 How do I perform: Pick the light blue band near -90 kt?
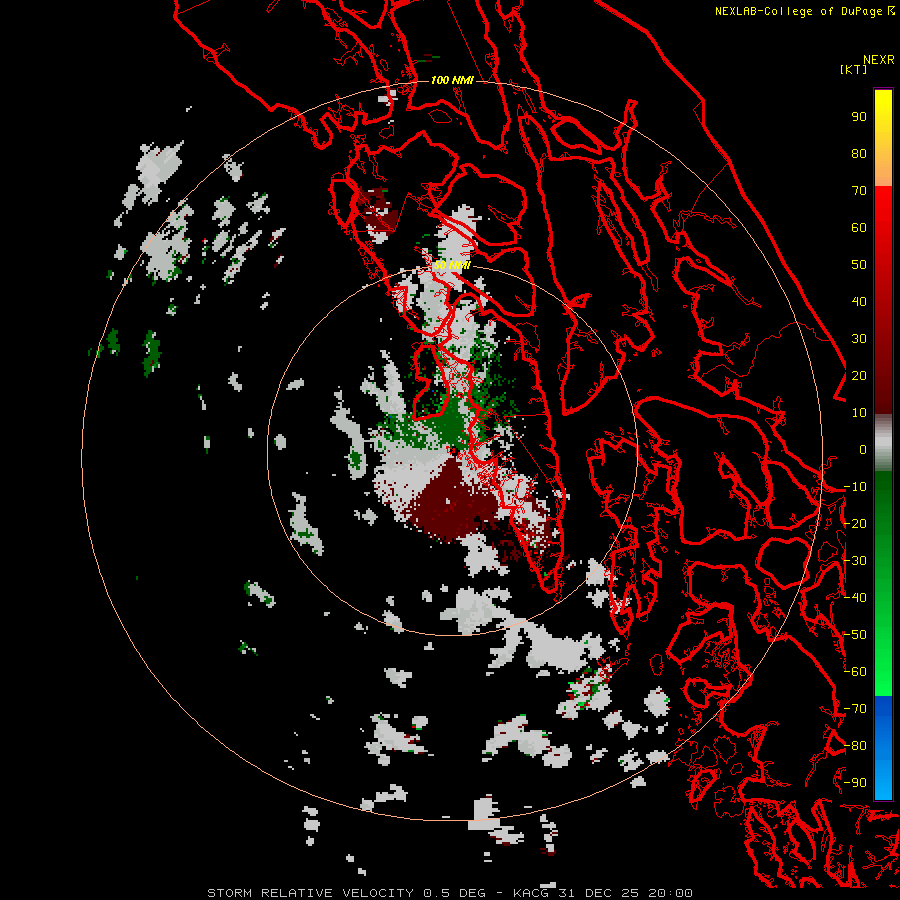click(883, 781)
